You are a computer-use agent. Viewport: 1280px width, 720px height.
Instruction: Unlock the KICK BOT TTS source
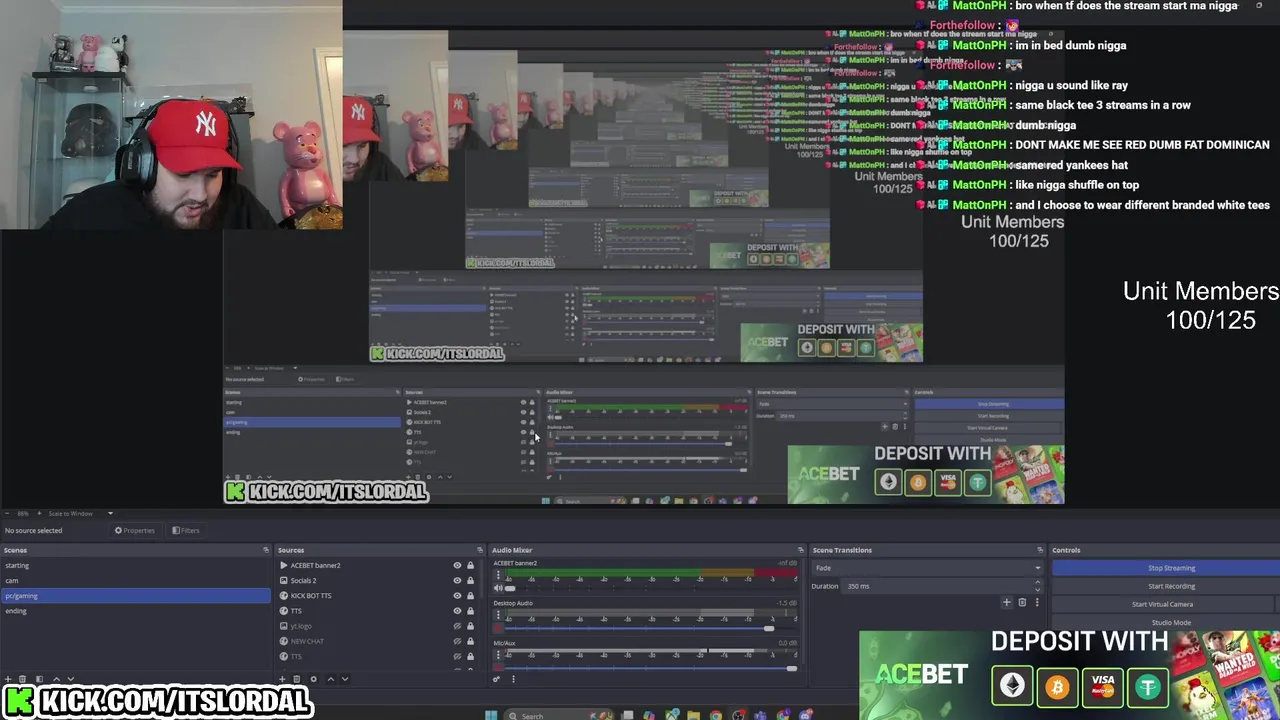click(470, 596)
